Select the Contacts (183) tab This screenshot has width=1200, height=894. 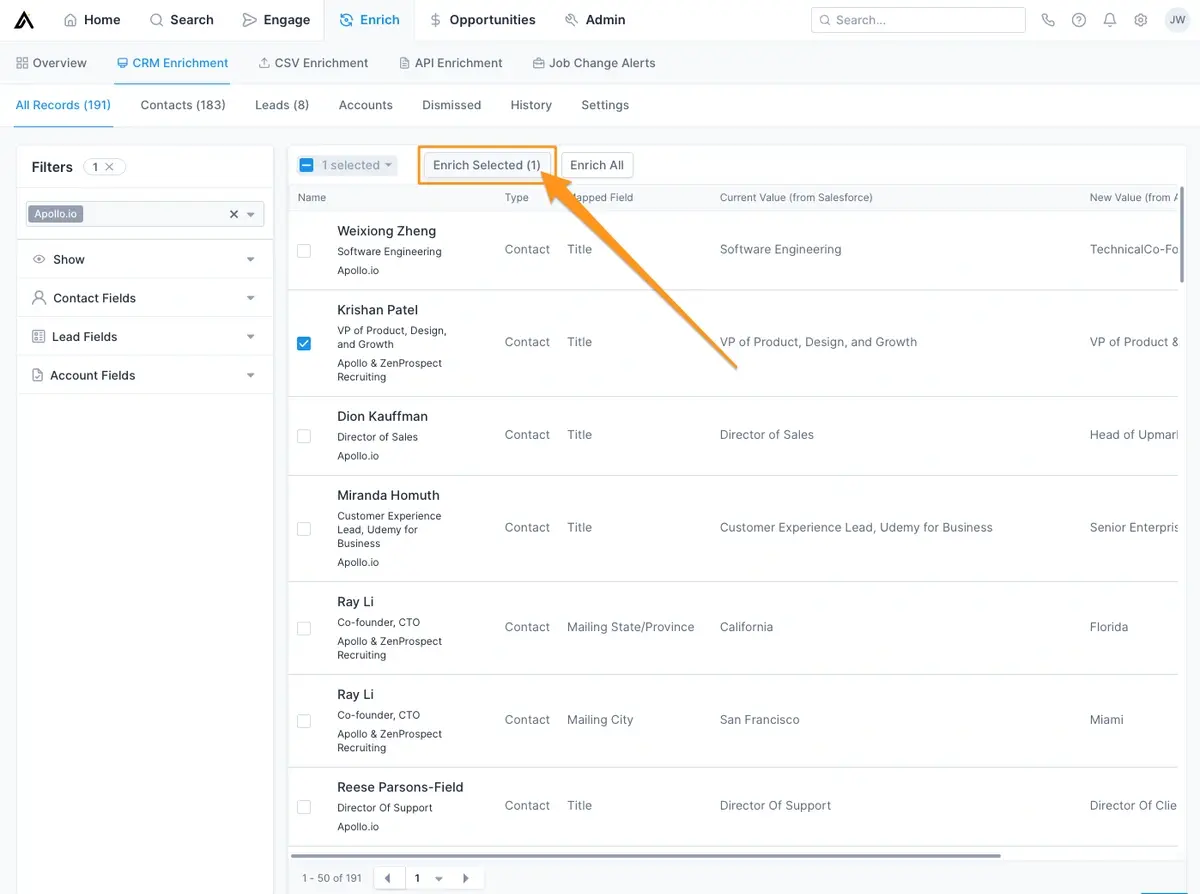pos(183,105)
